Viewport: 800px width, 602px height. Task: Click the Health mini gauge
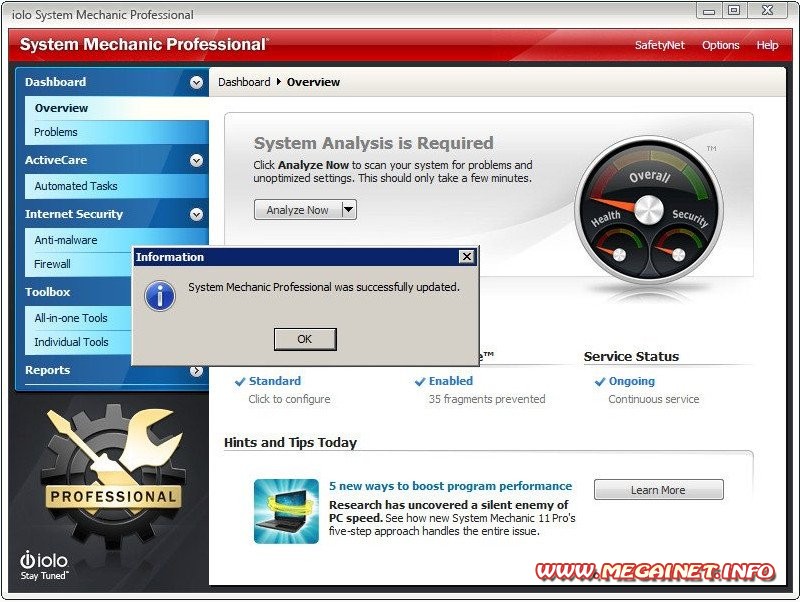click(x=619, y=254)
